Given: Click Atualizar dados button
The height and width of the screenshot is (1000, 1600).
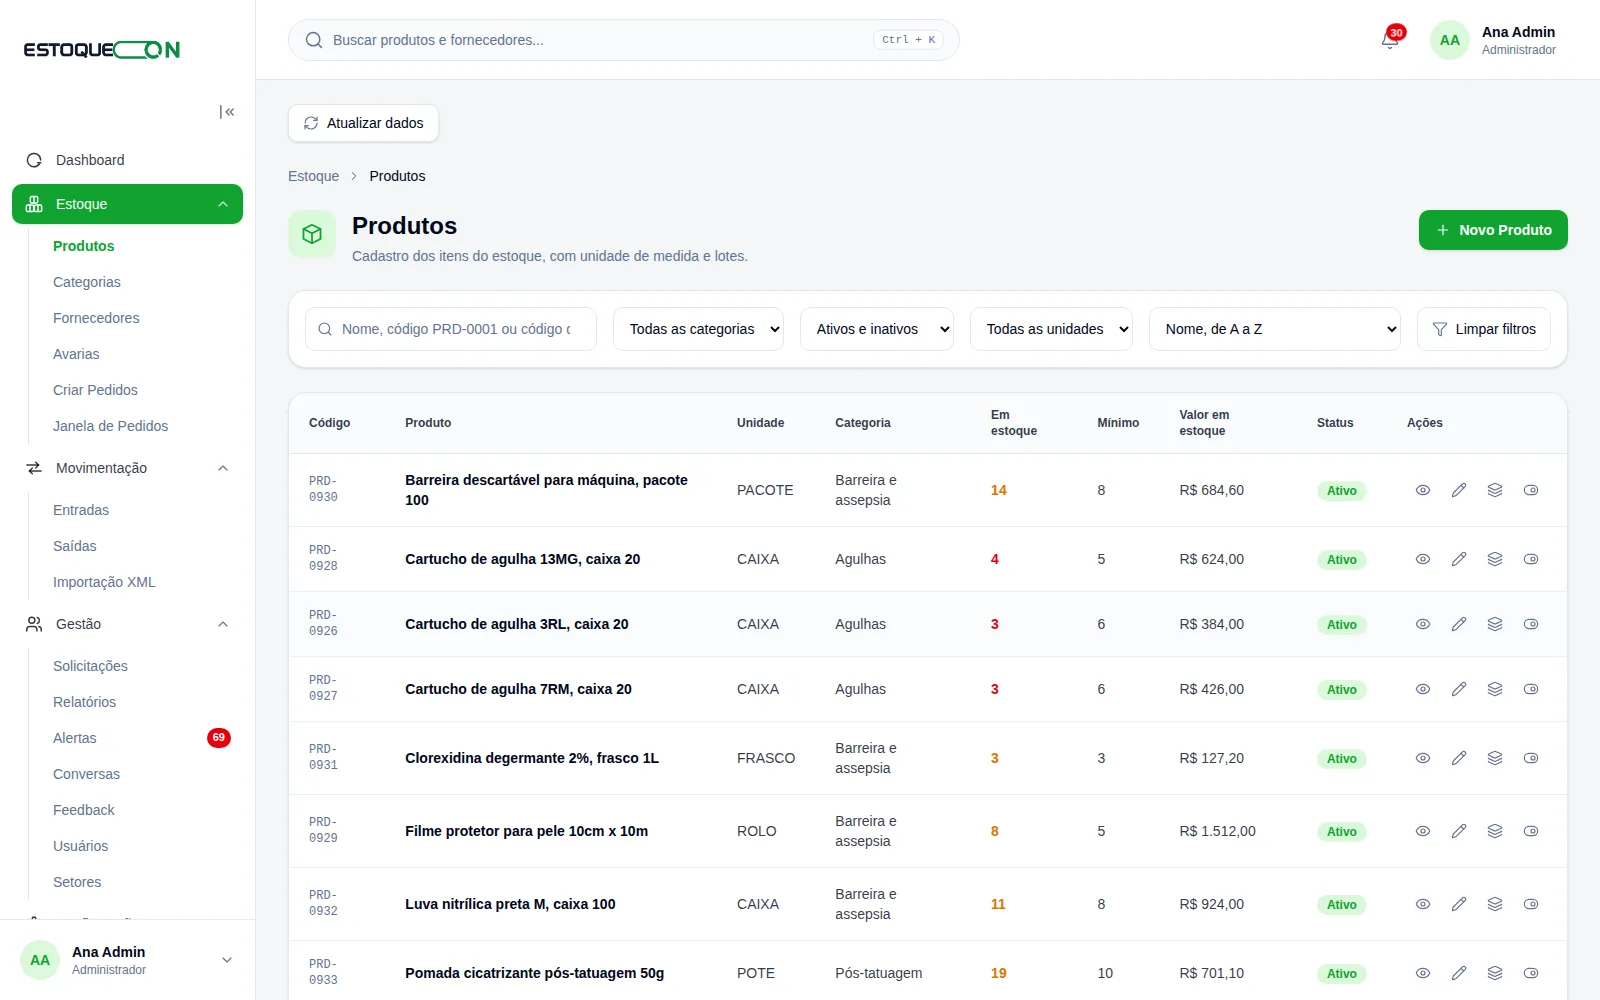Looking at the screenshot, I should point(363,123).
